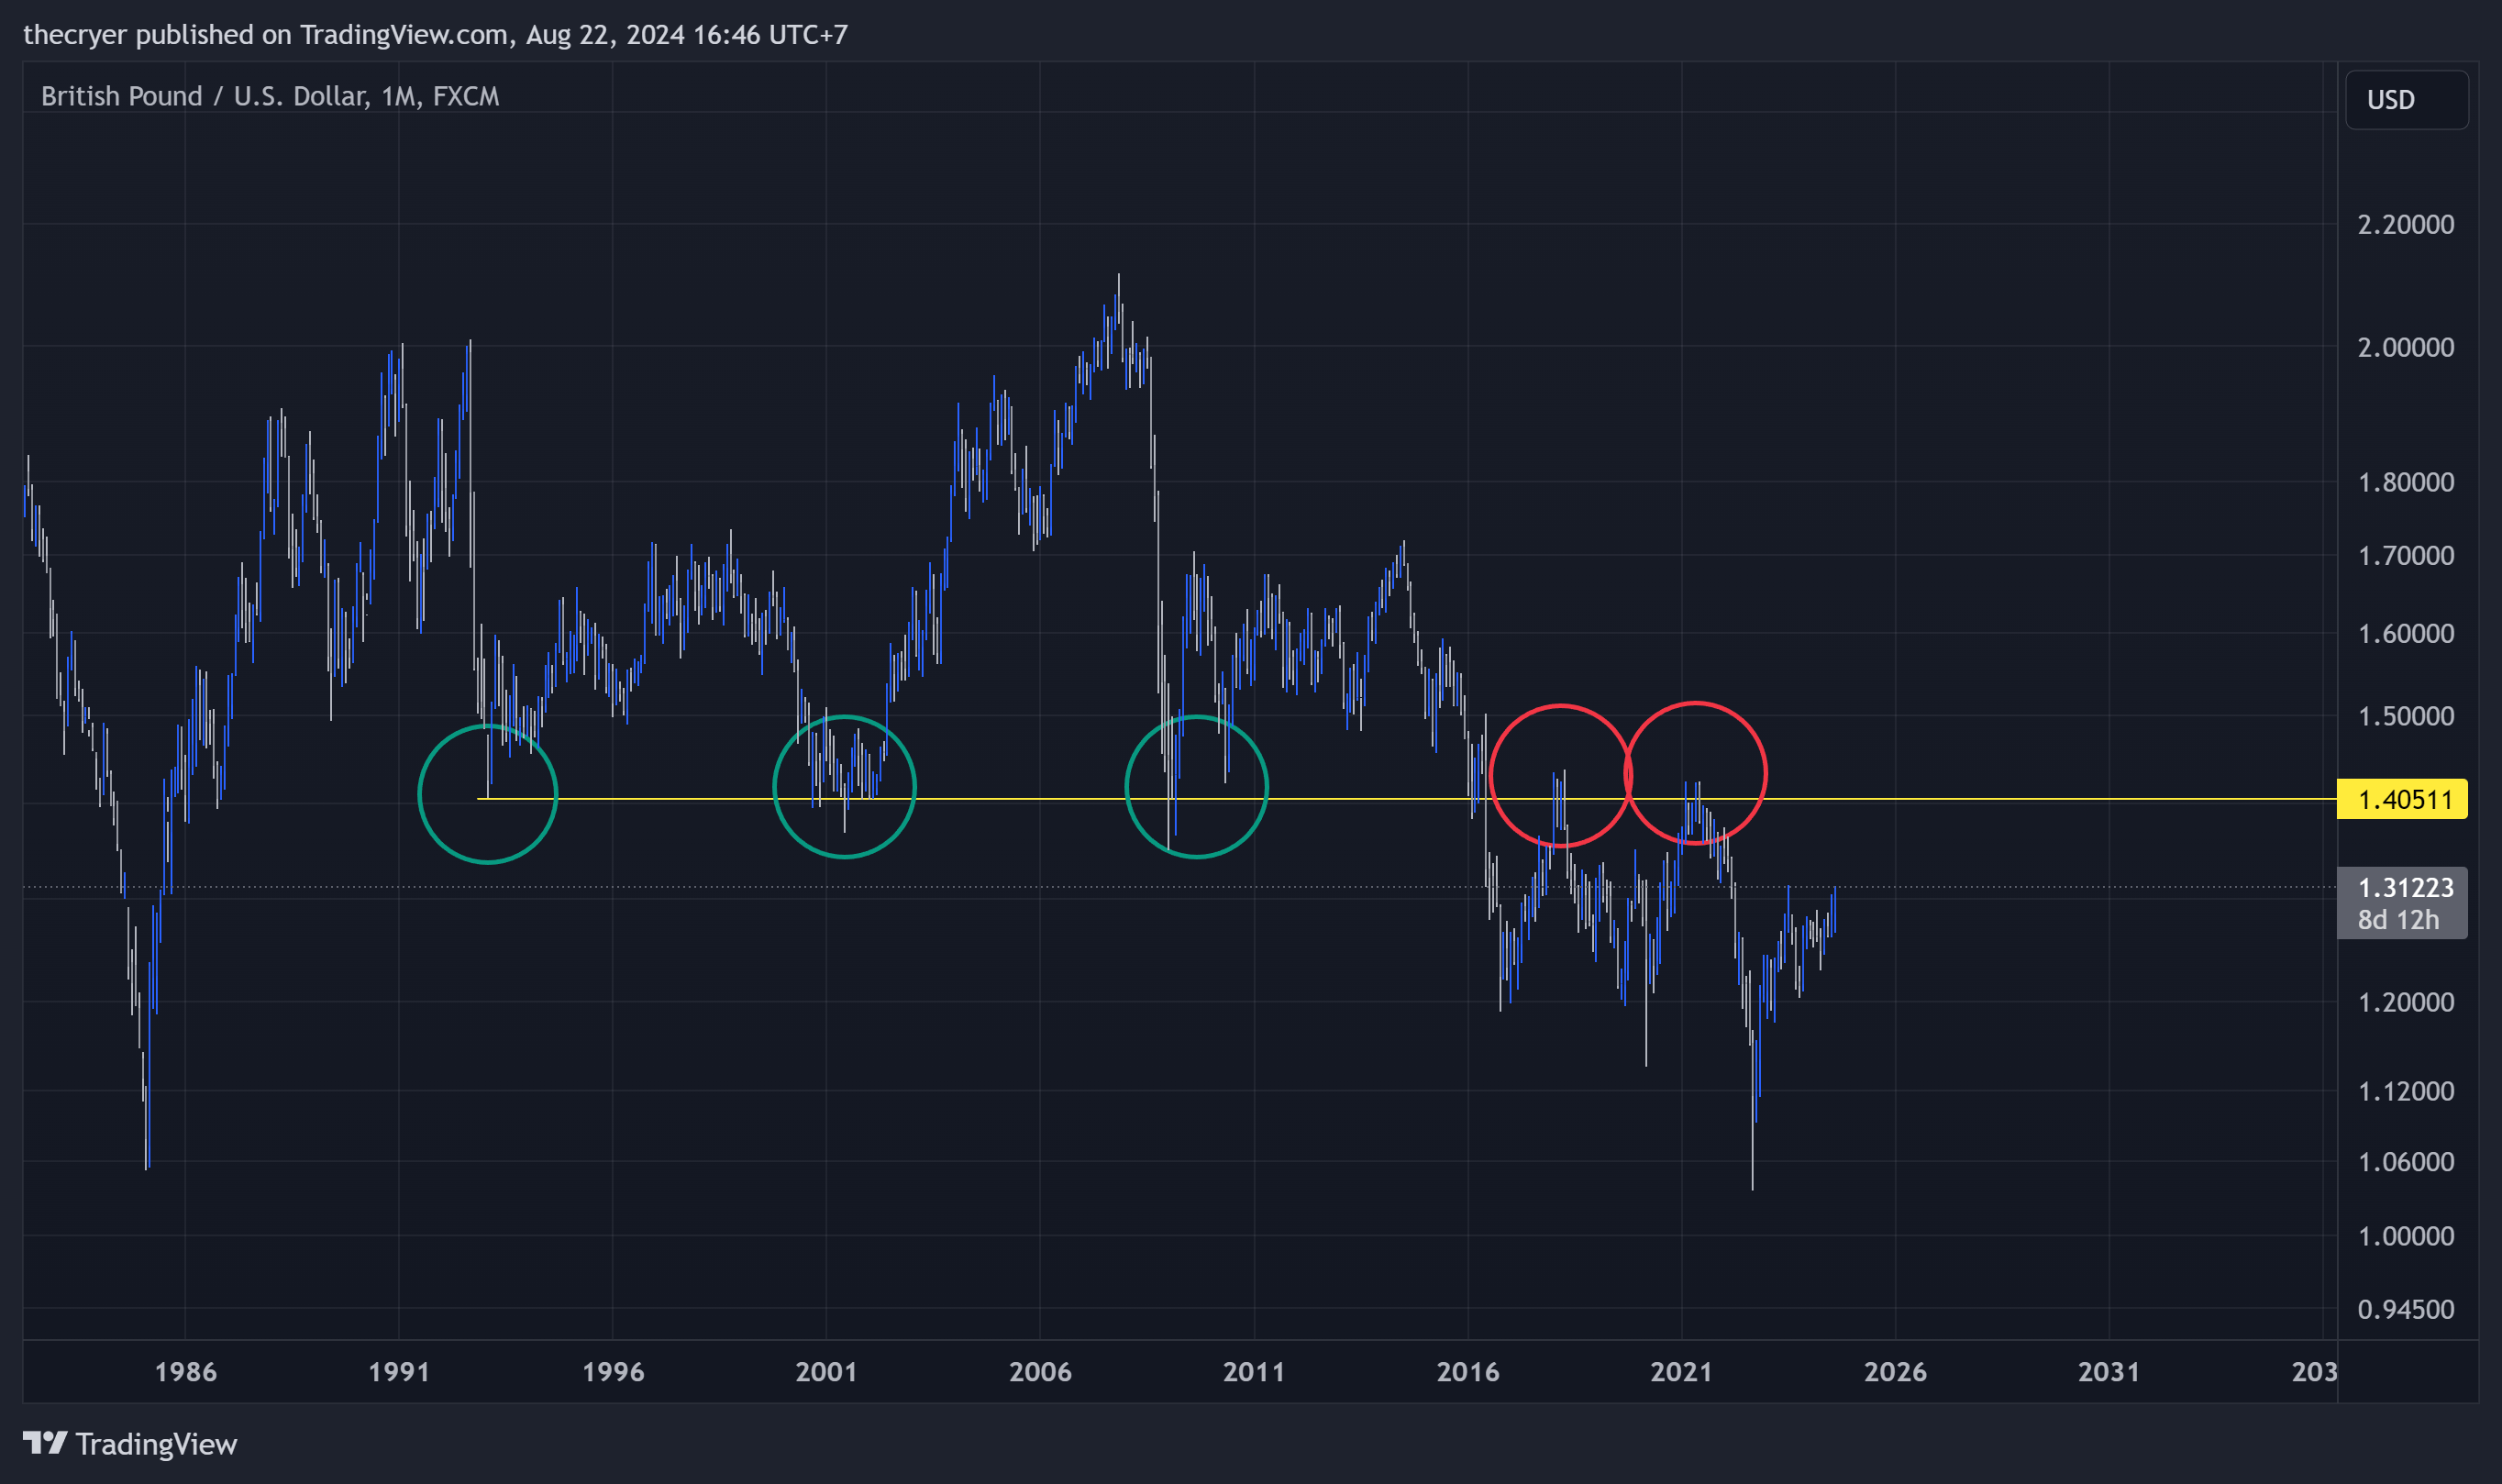Click the 1991 time axis label
The image size is (2502, 1484).
click(399, 1371)
